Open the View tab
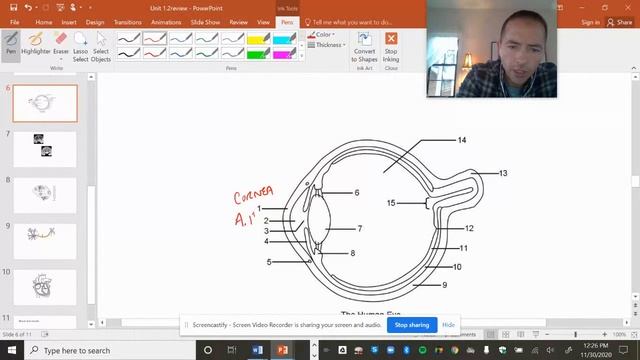640x360 pixels. coord(263,22)
